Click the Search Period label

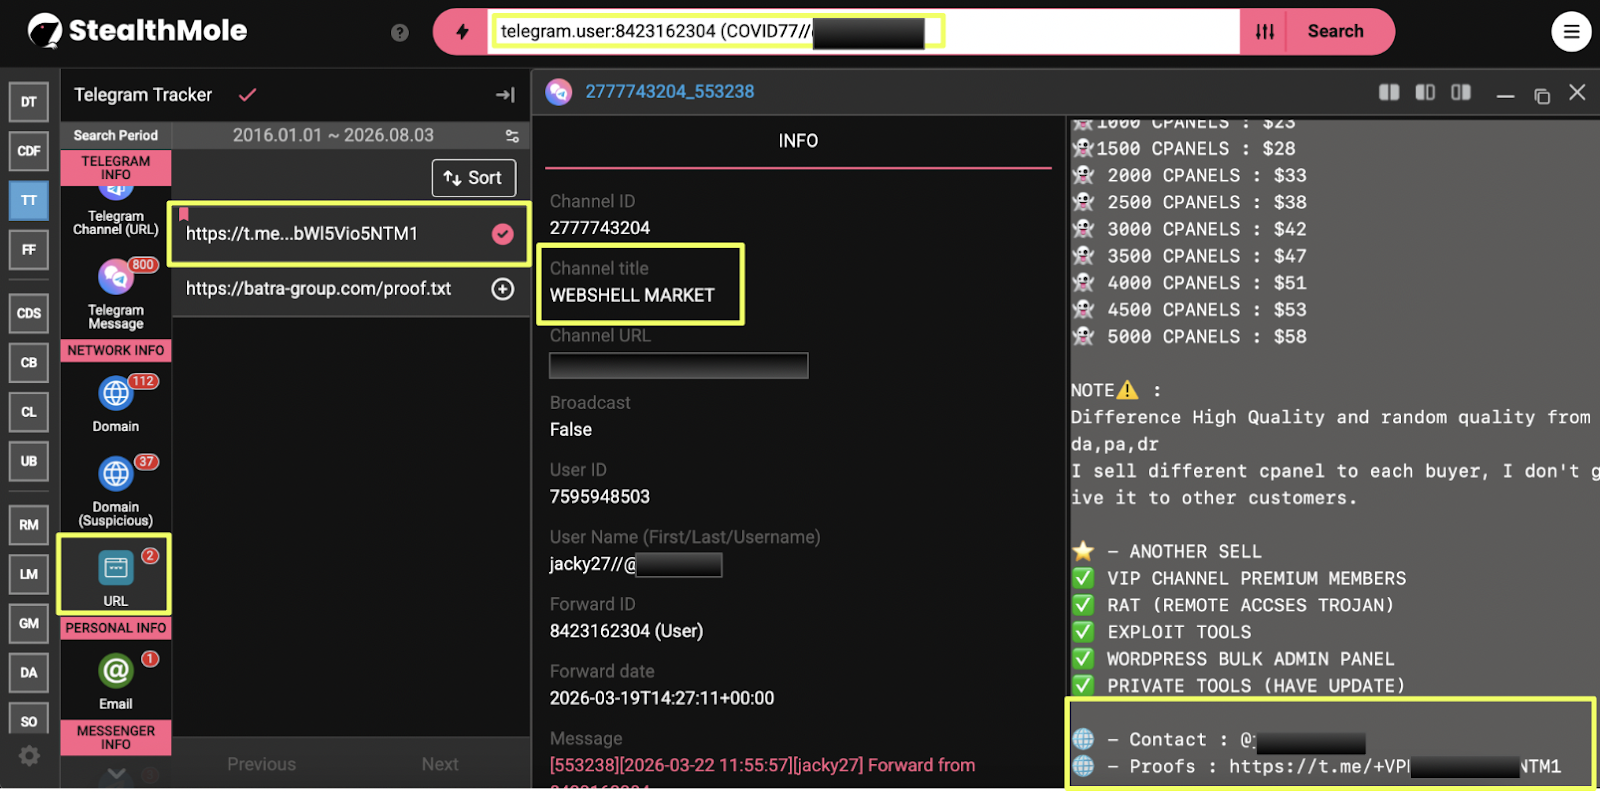tap(116, 136)
